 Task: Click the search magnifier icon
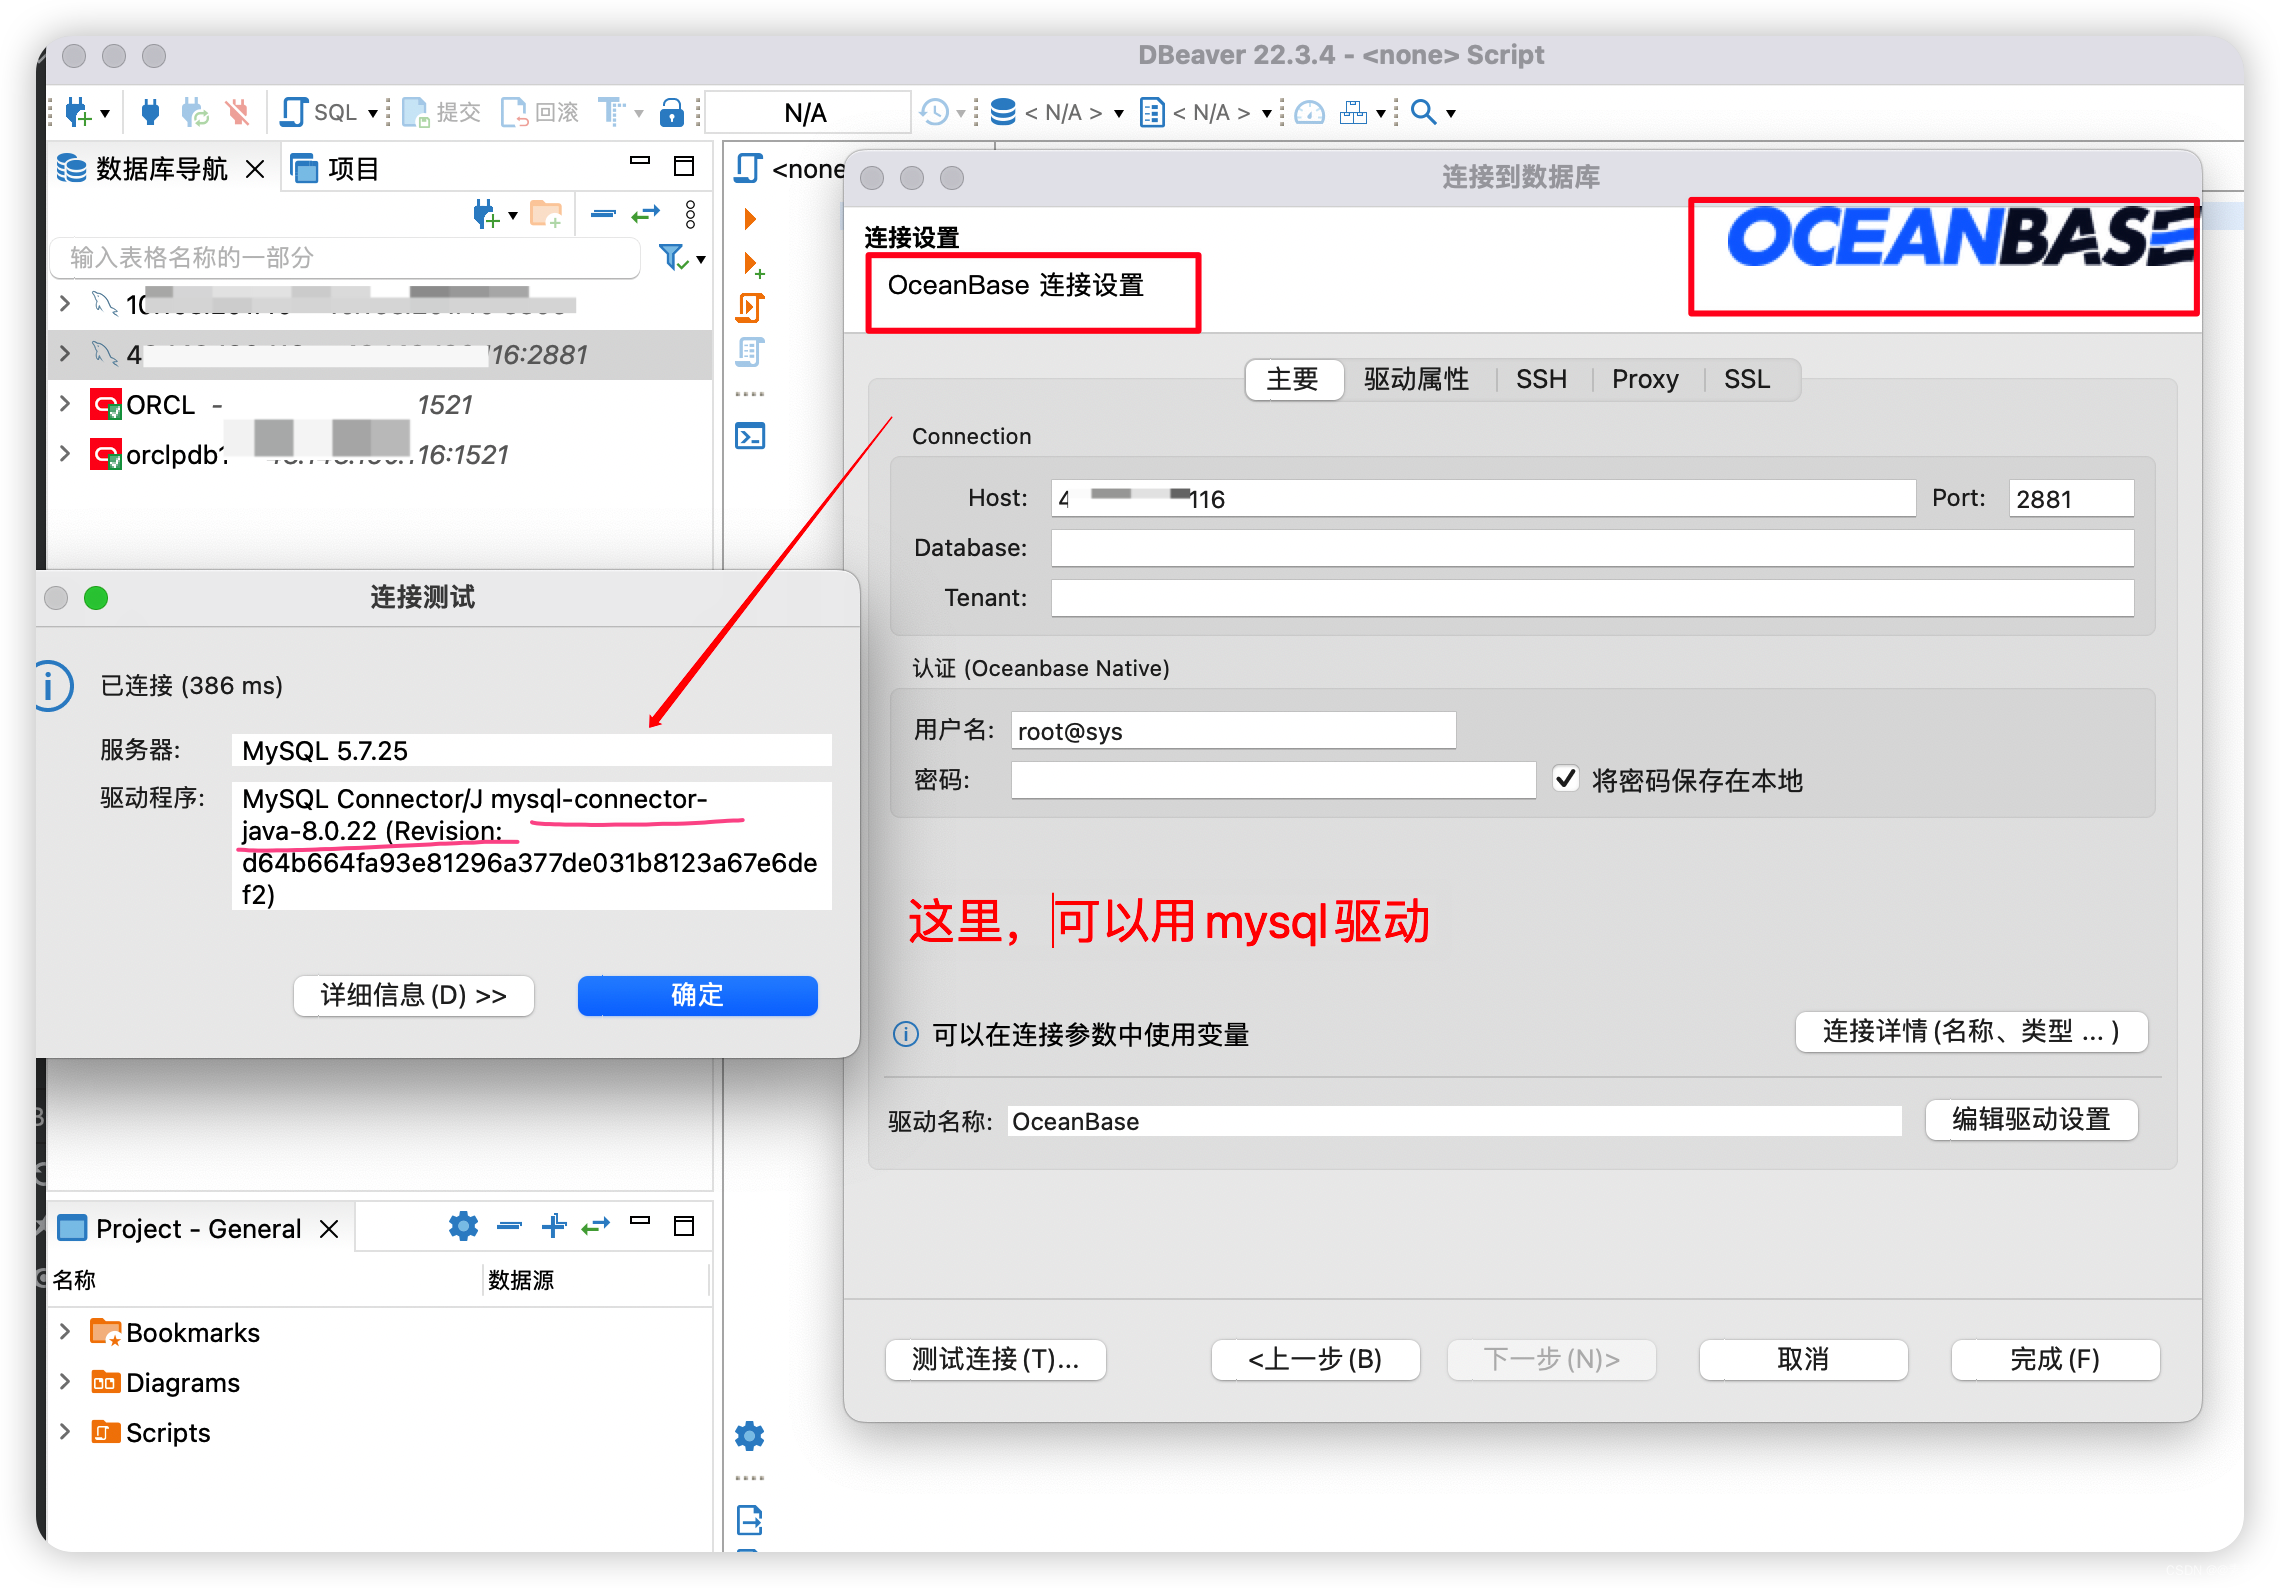click(1422, 112)
